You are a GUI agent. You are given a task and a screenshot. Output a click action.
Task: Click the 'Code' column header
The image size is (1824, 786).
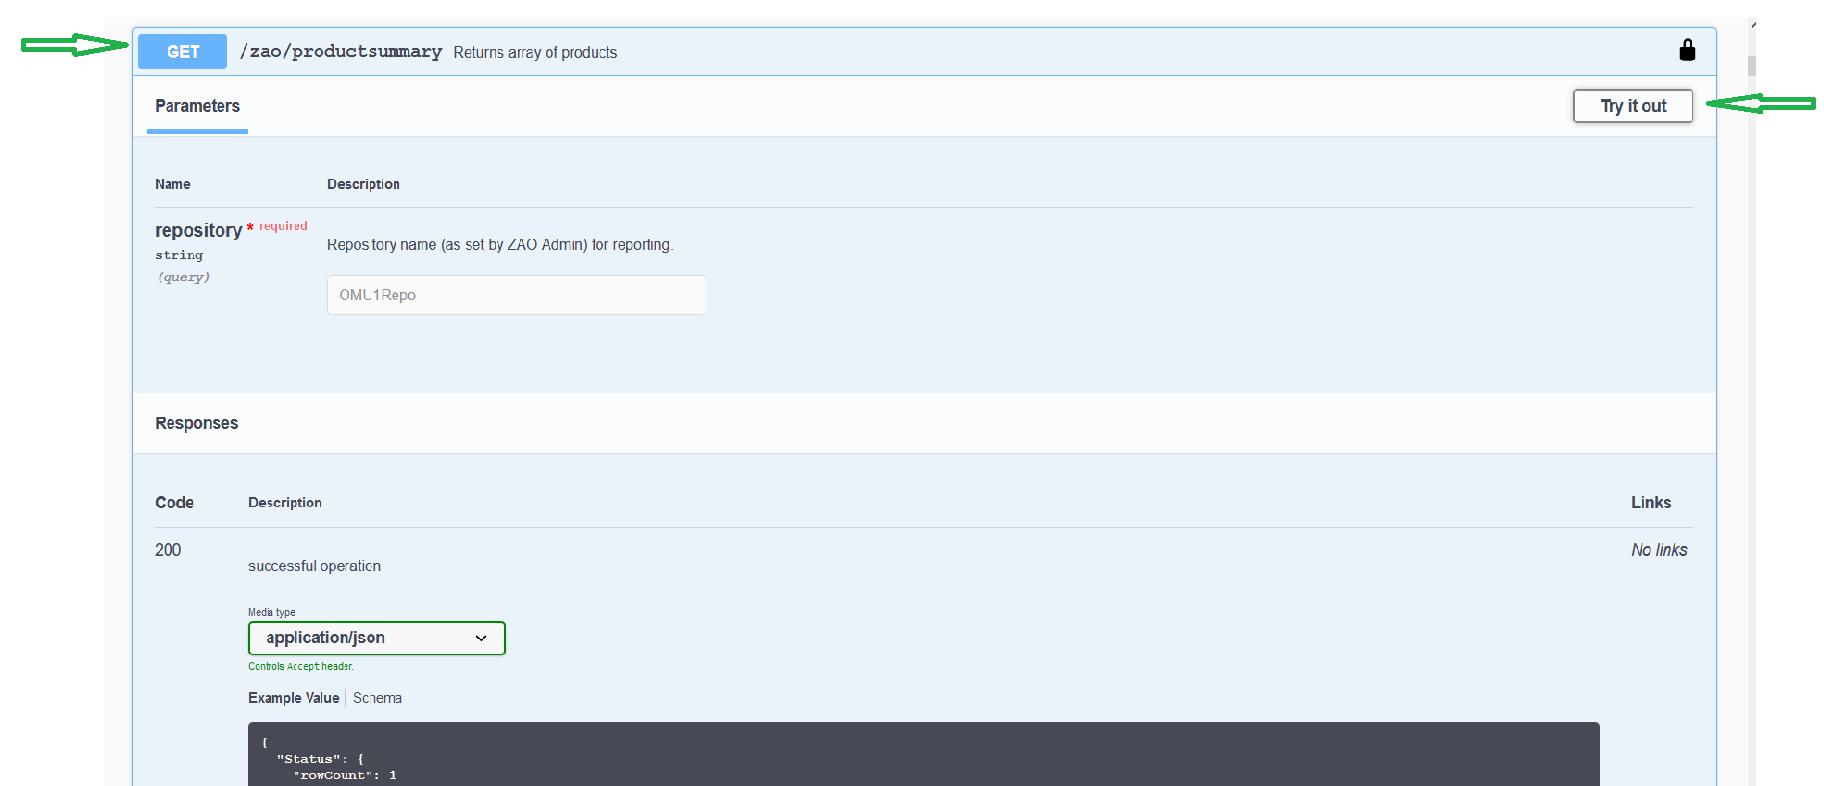coord(174,502)
